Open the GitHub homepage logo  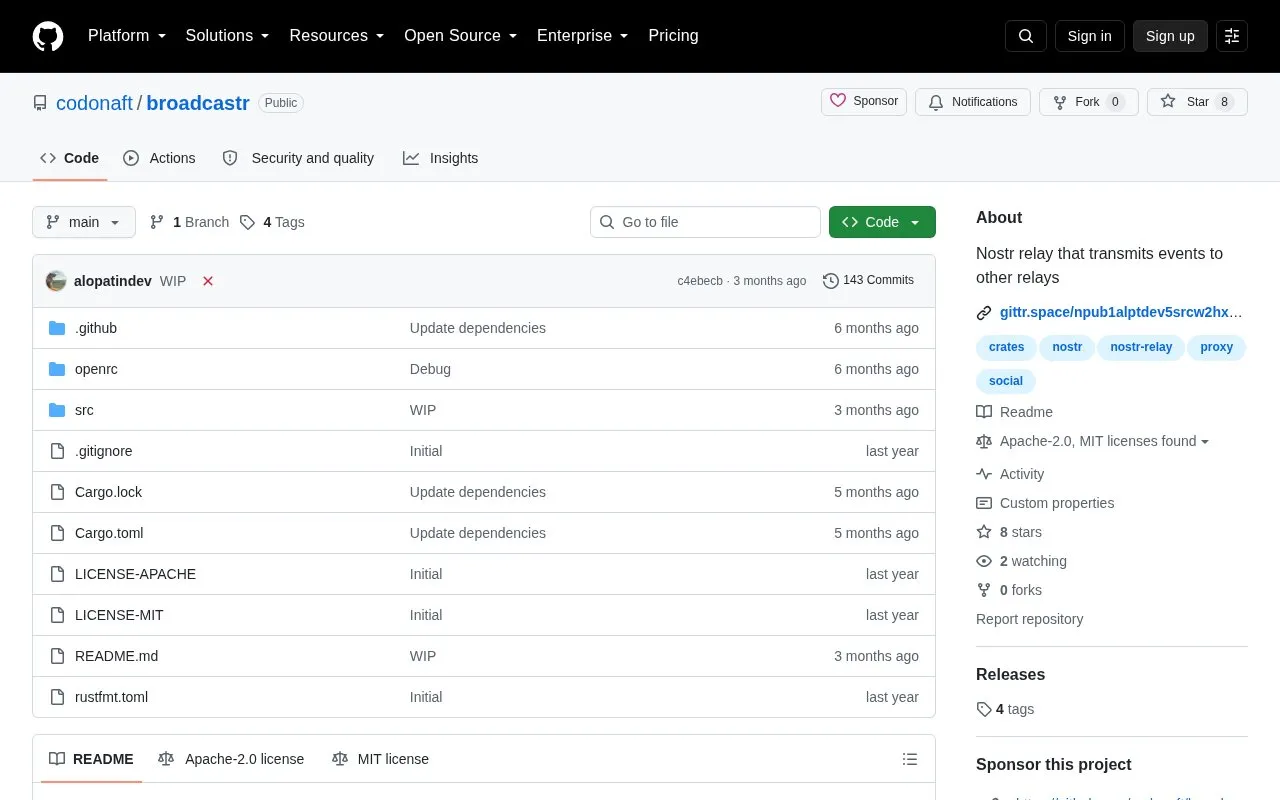coord(48,36)
